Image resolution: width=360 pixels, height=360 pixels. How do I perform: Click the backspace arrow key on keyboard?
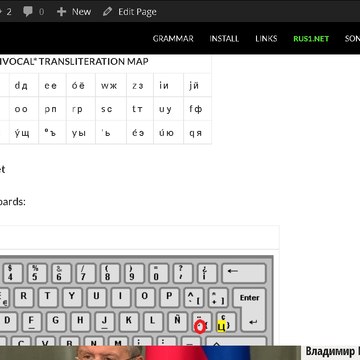click(x=244, y=273)
